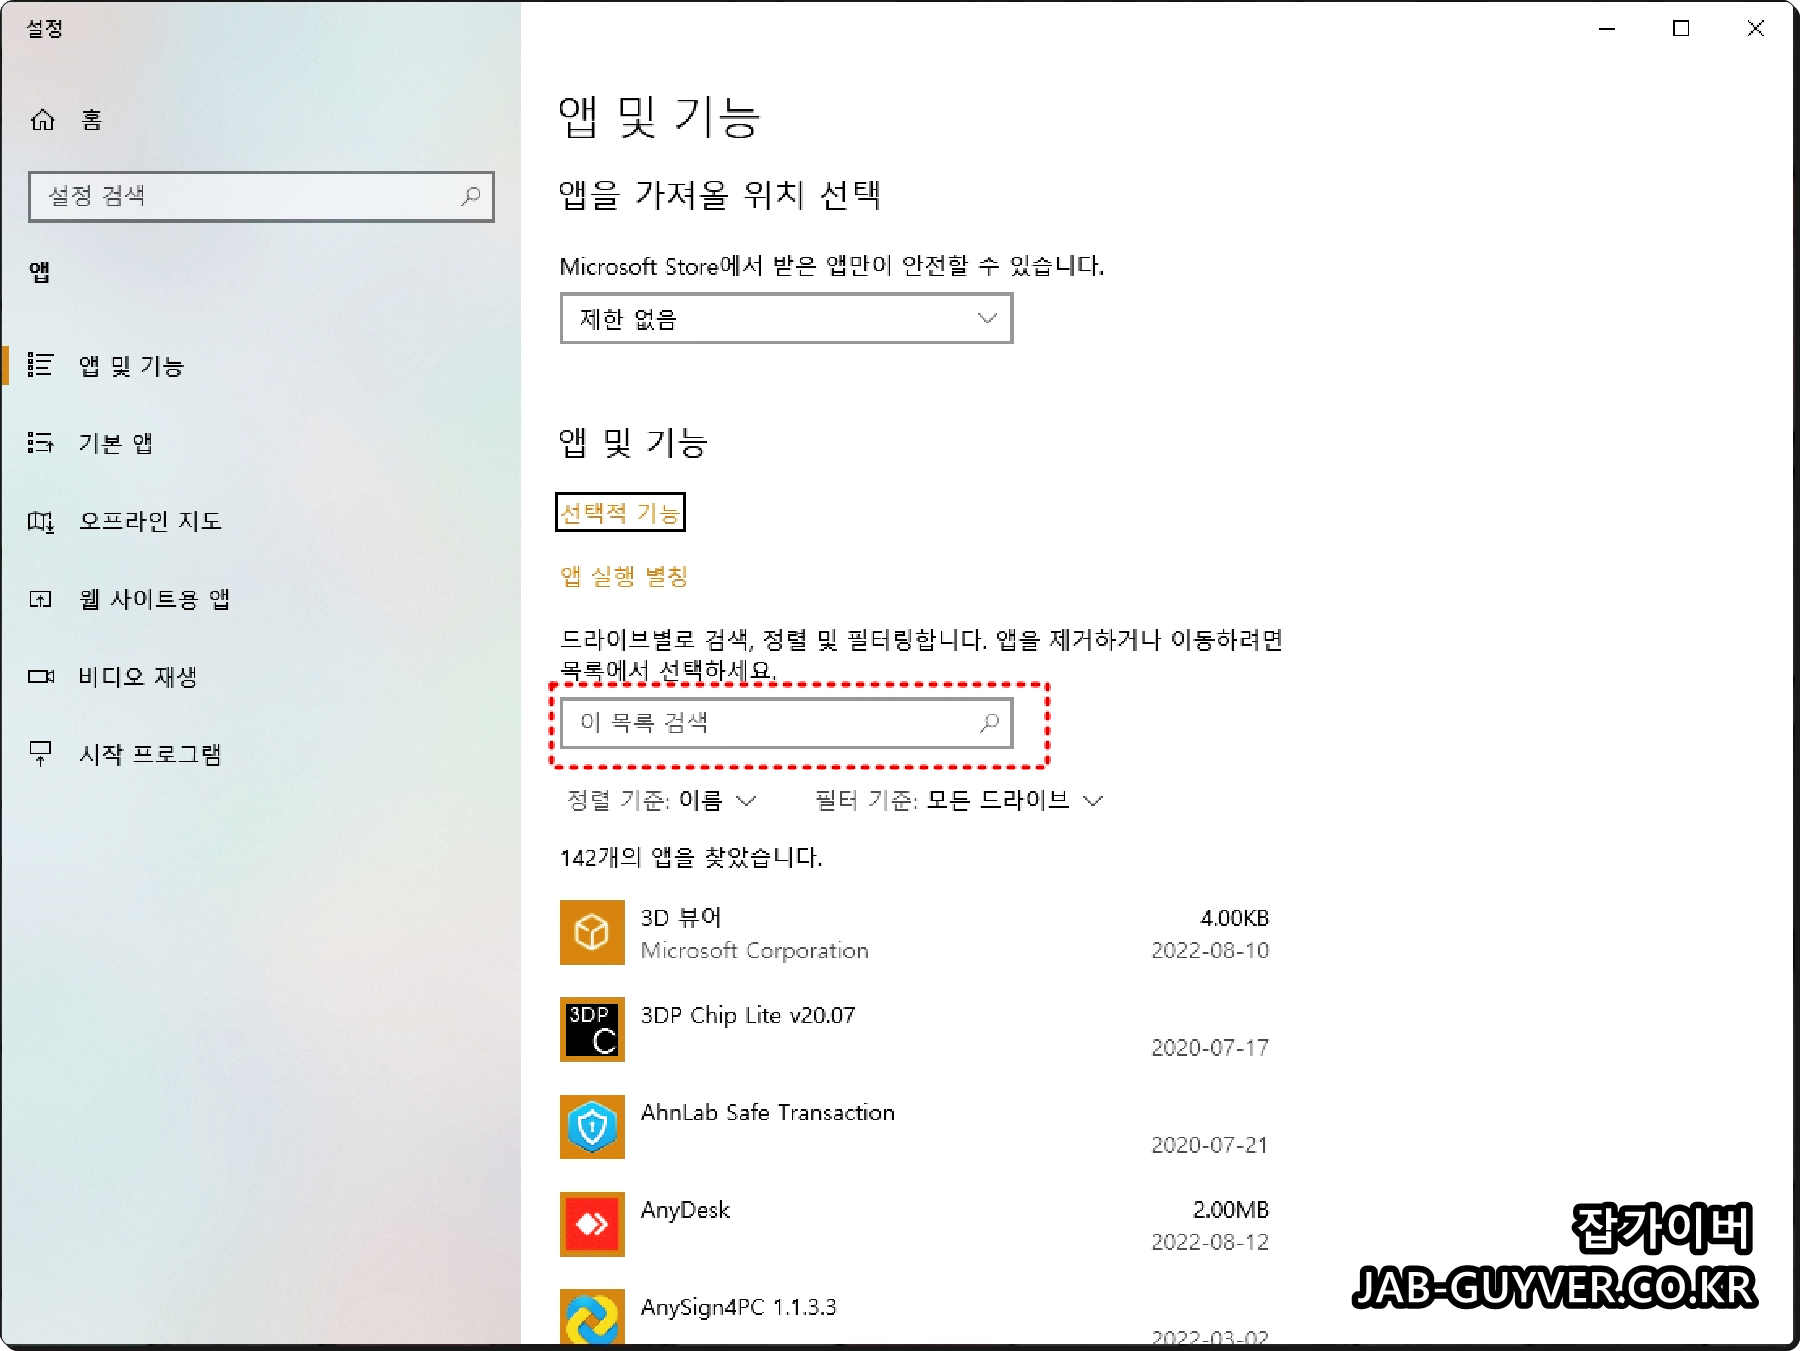Select the AnyDesk app name

[x=686, y=1210]
